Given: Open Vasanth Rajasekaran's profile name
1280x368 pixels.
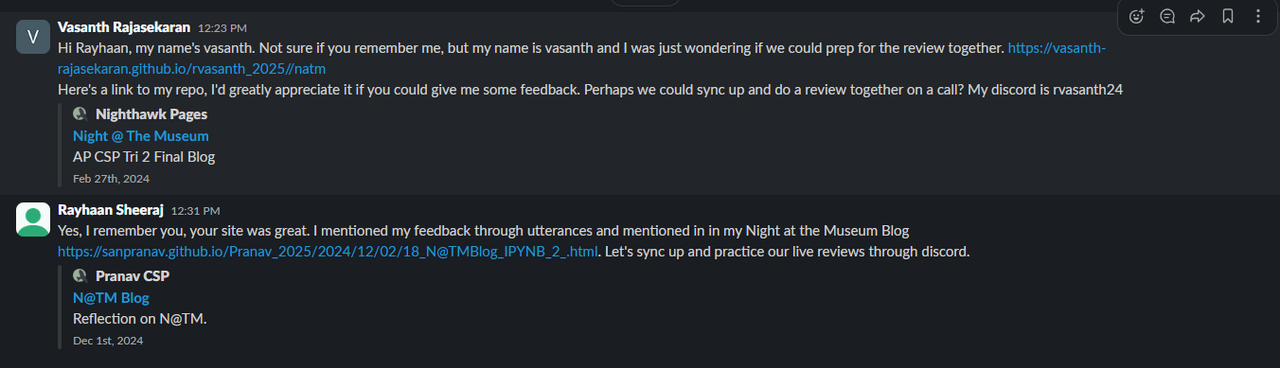Looking at the screenshot, I should coord(124,27).
